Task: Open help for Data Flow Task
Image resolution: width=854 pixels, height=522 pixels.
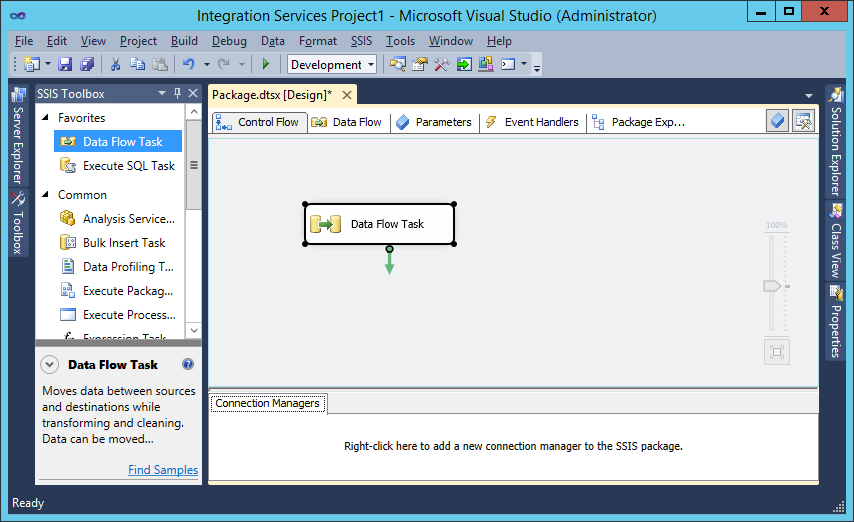Action: point(188,364)
